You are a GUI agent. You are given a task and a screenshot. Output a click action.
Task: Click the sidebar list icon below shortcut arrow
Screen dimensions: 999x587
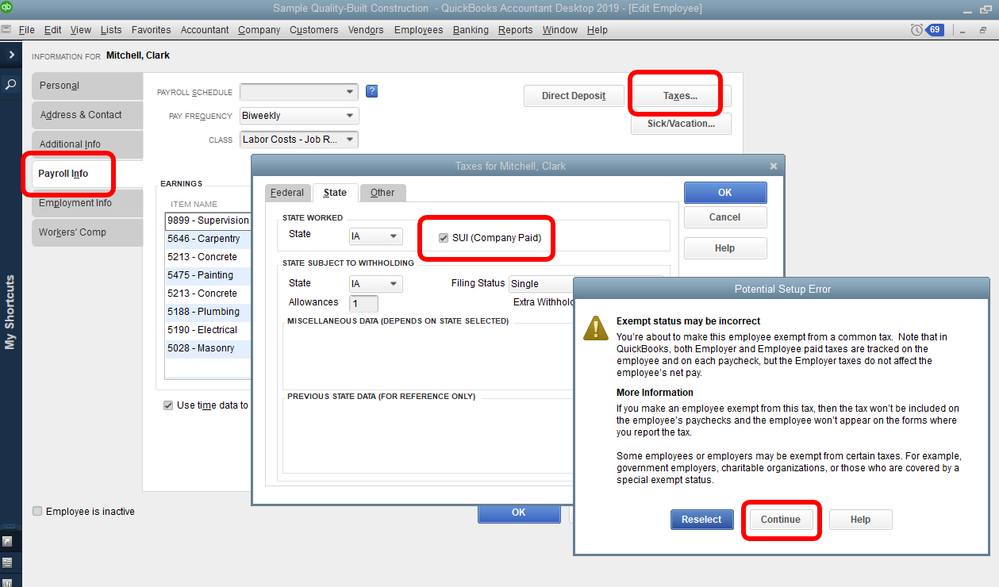[7, 563]
